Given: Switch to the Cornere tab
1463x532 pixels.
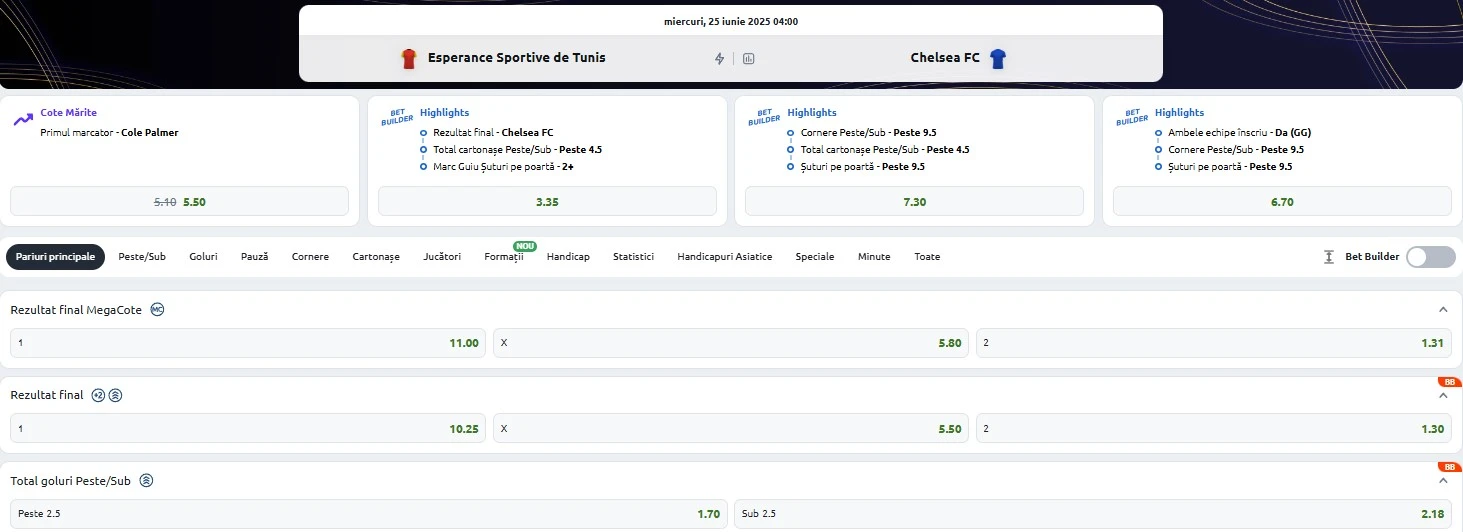Looking at the screenshot, I should pos(310,257).
